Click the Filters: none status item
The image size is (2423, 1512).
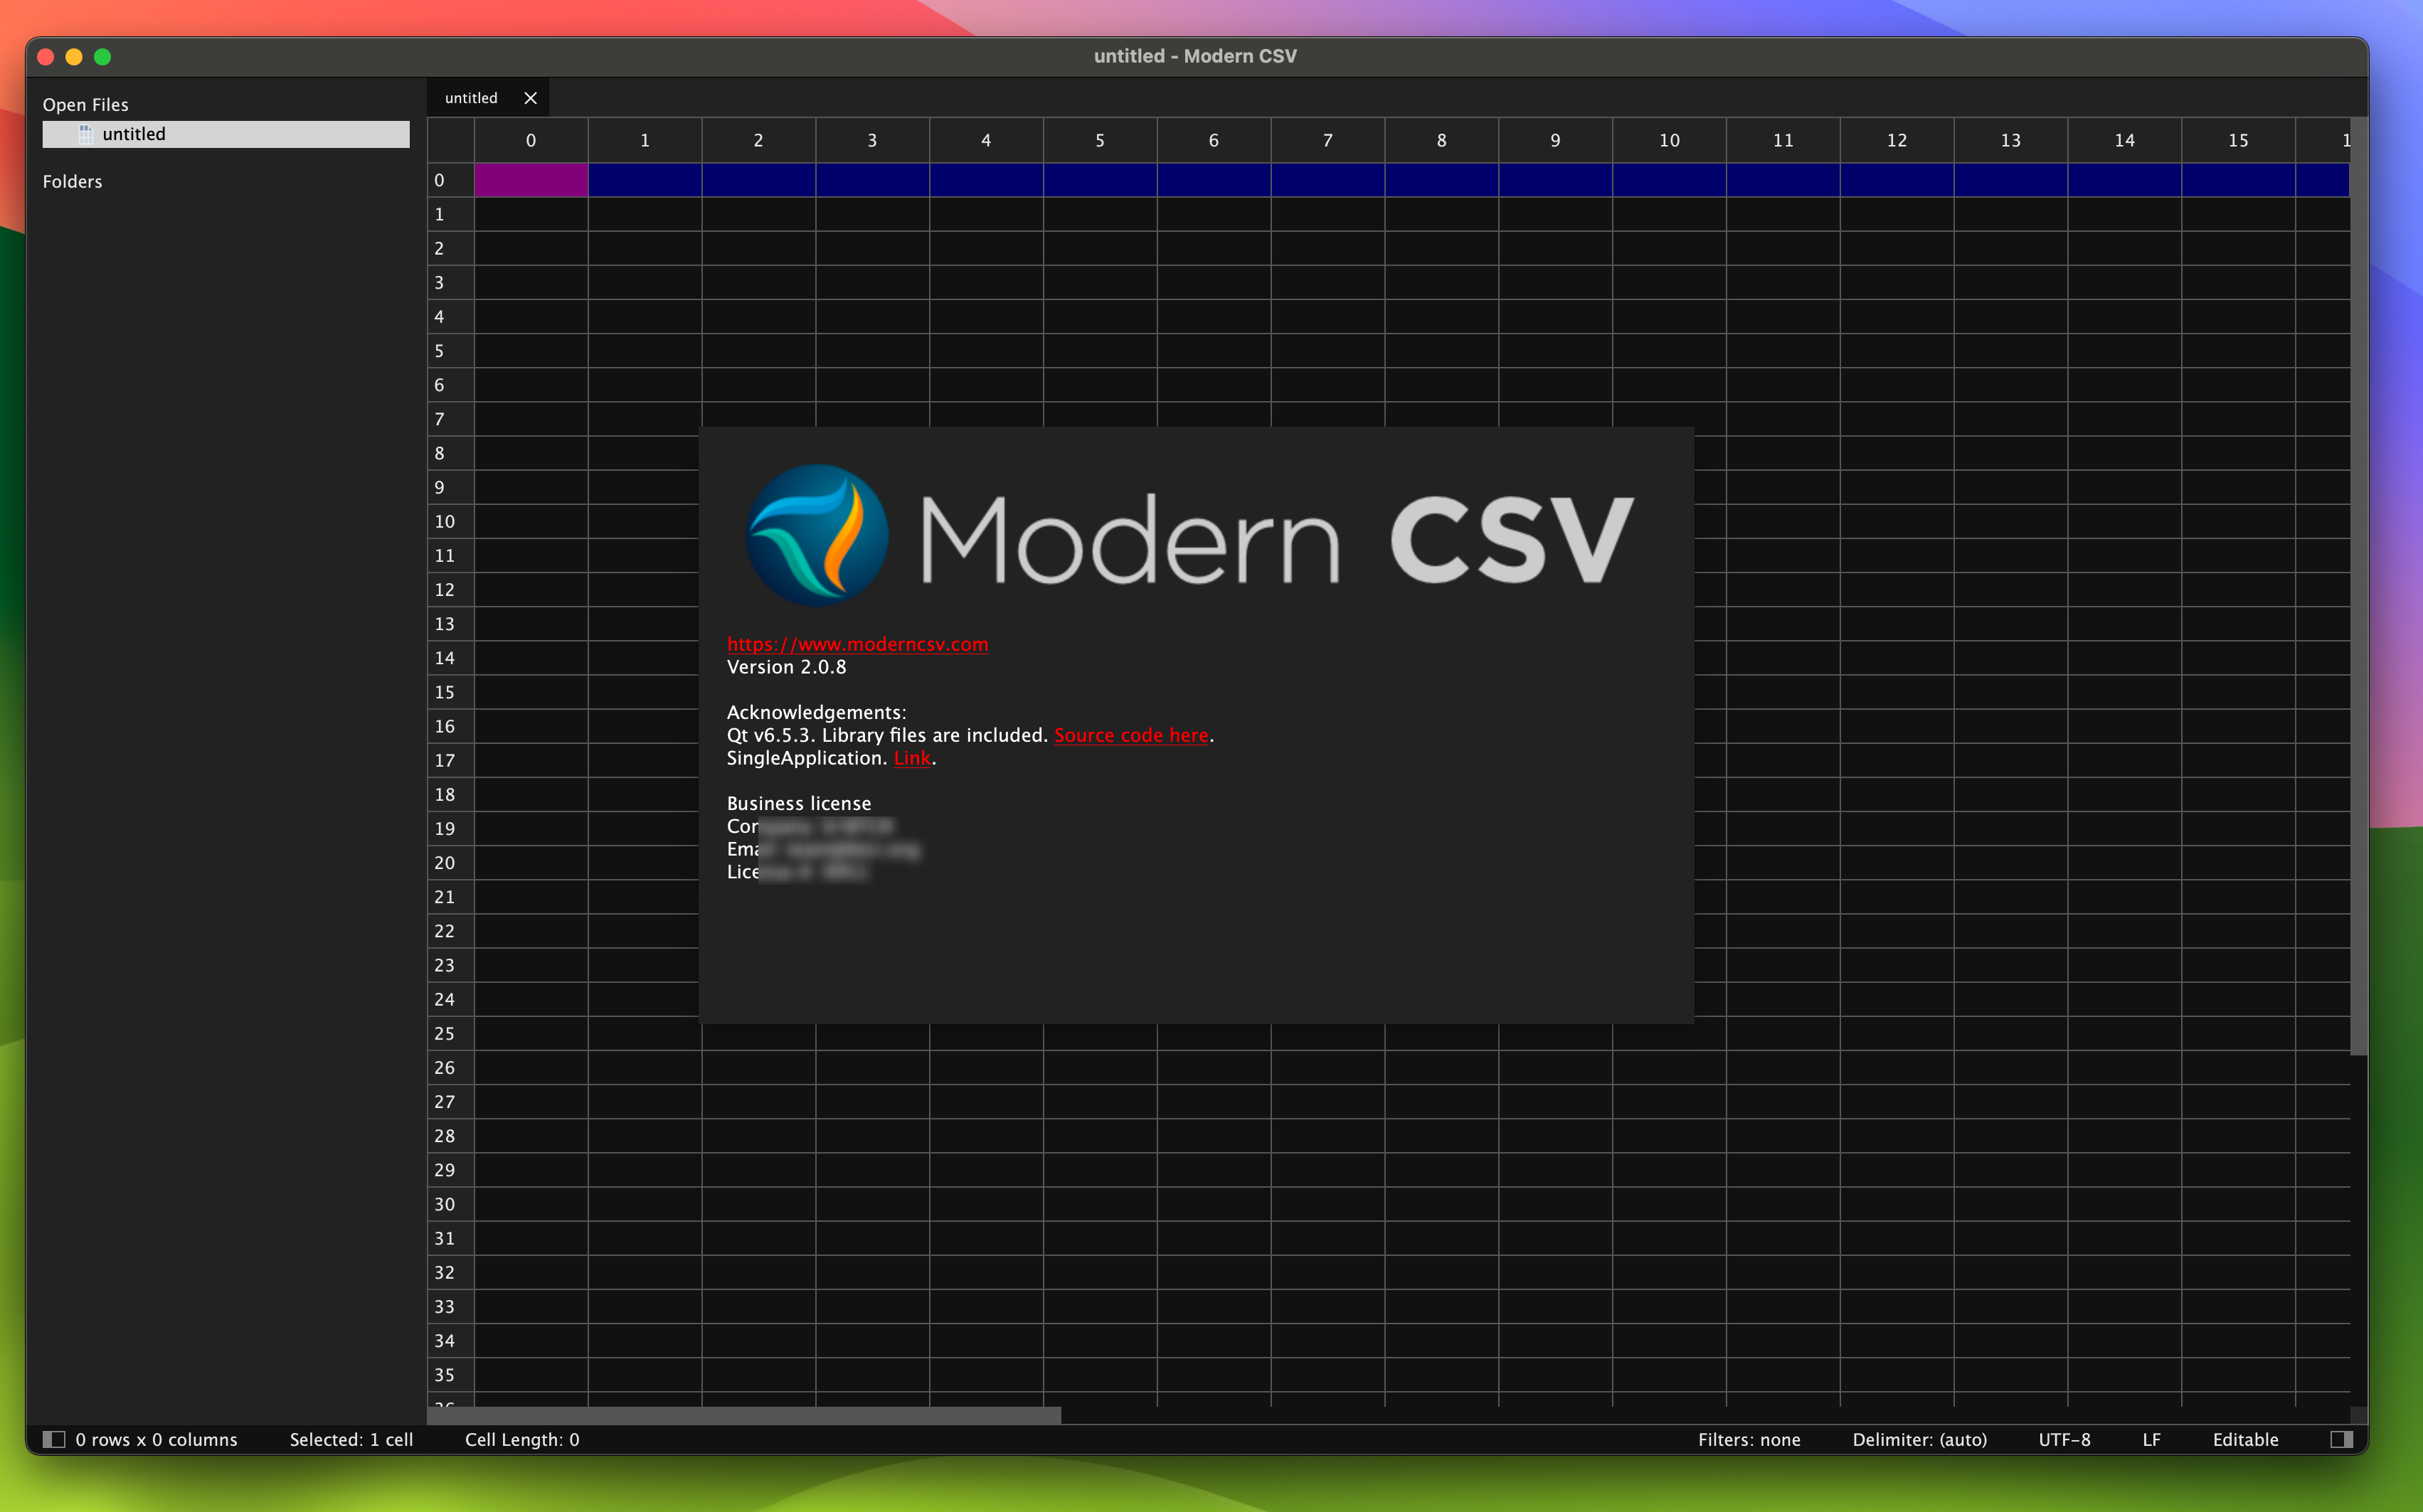tap(1749, 1439)
